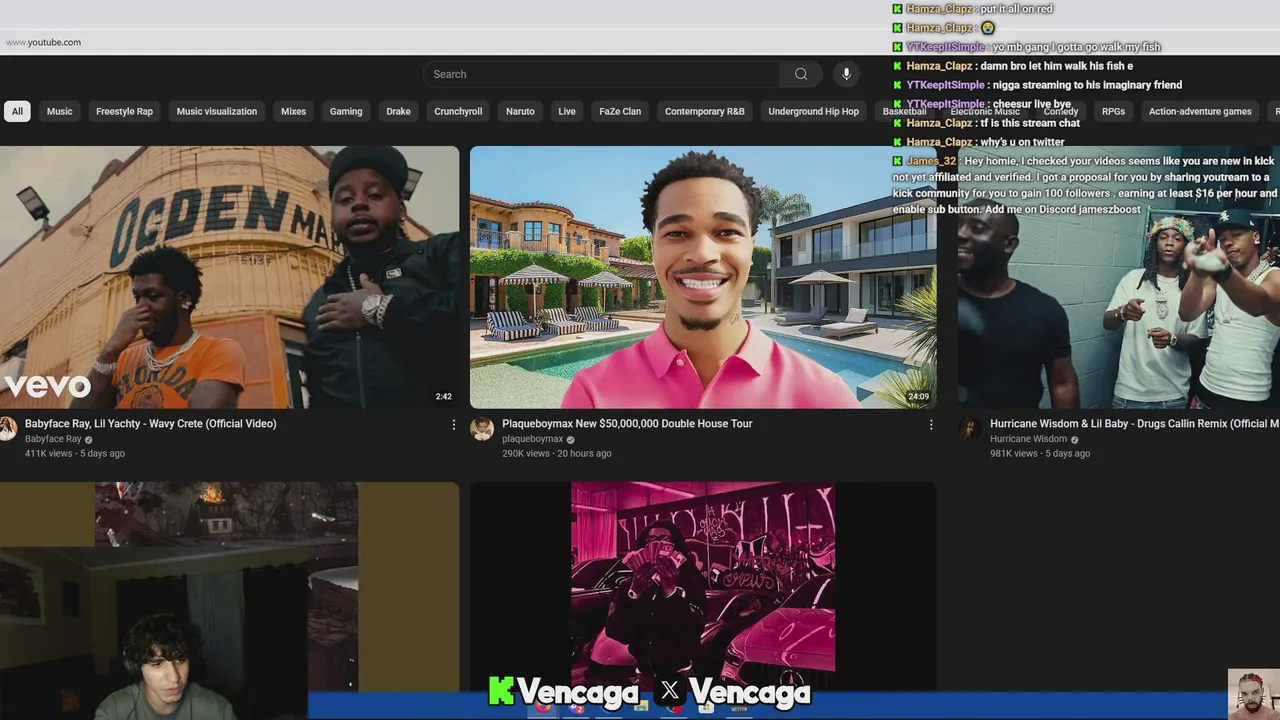This screenshot has width=1280, height=720.
Task: Select the FaZe Clan chip
Action: click(x=620, y=112)
